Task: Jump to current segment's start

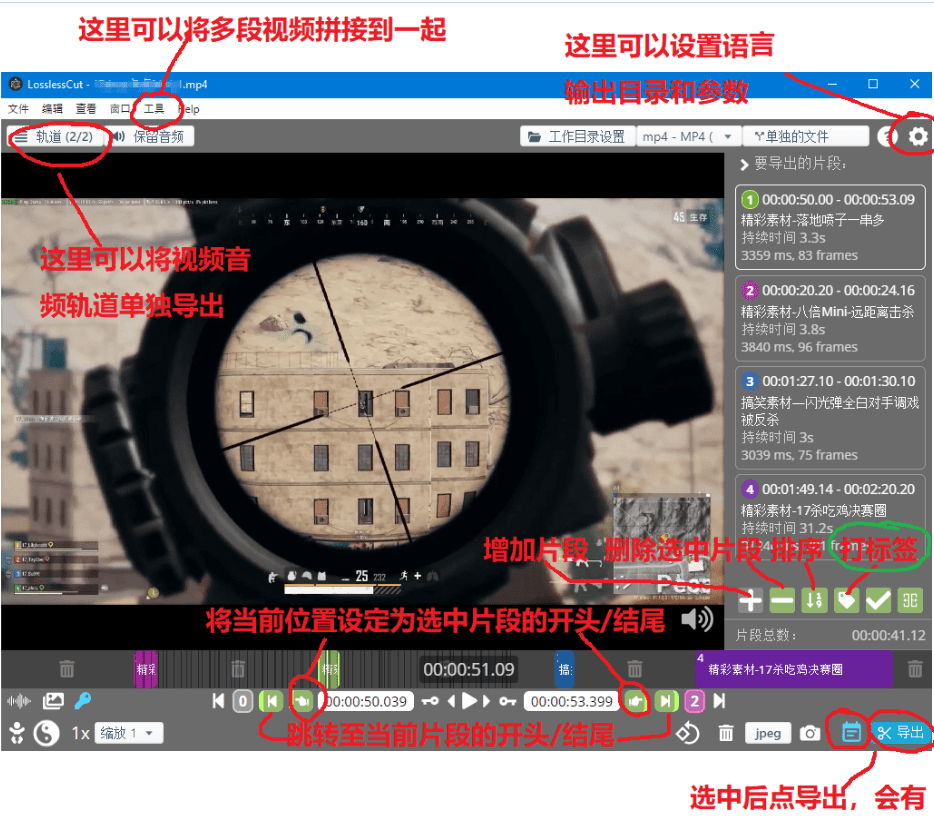Action: [271, 701]
